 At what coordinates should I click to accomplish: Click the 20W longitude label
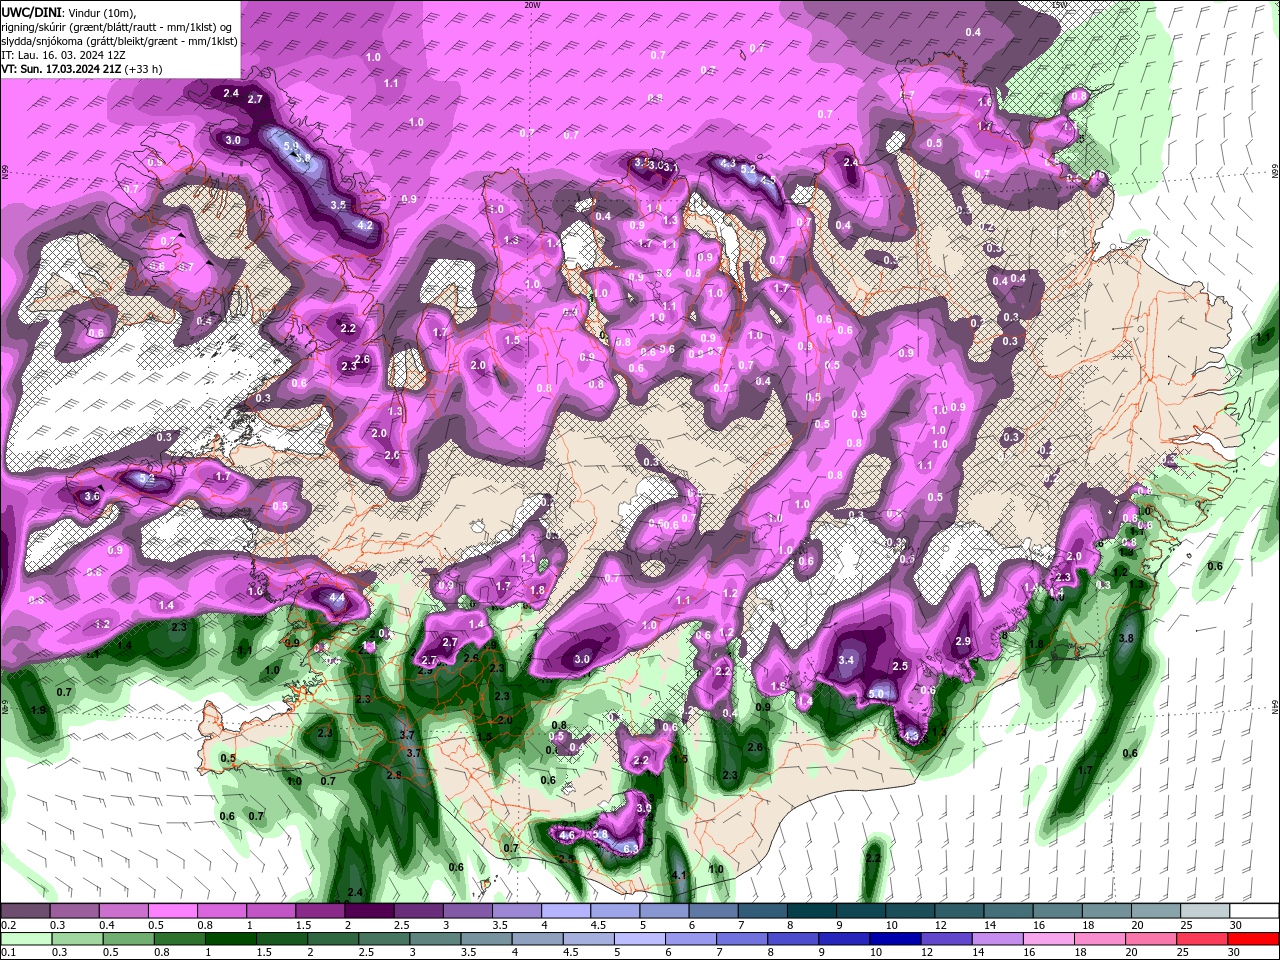532,5
